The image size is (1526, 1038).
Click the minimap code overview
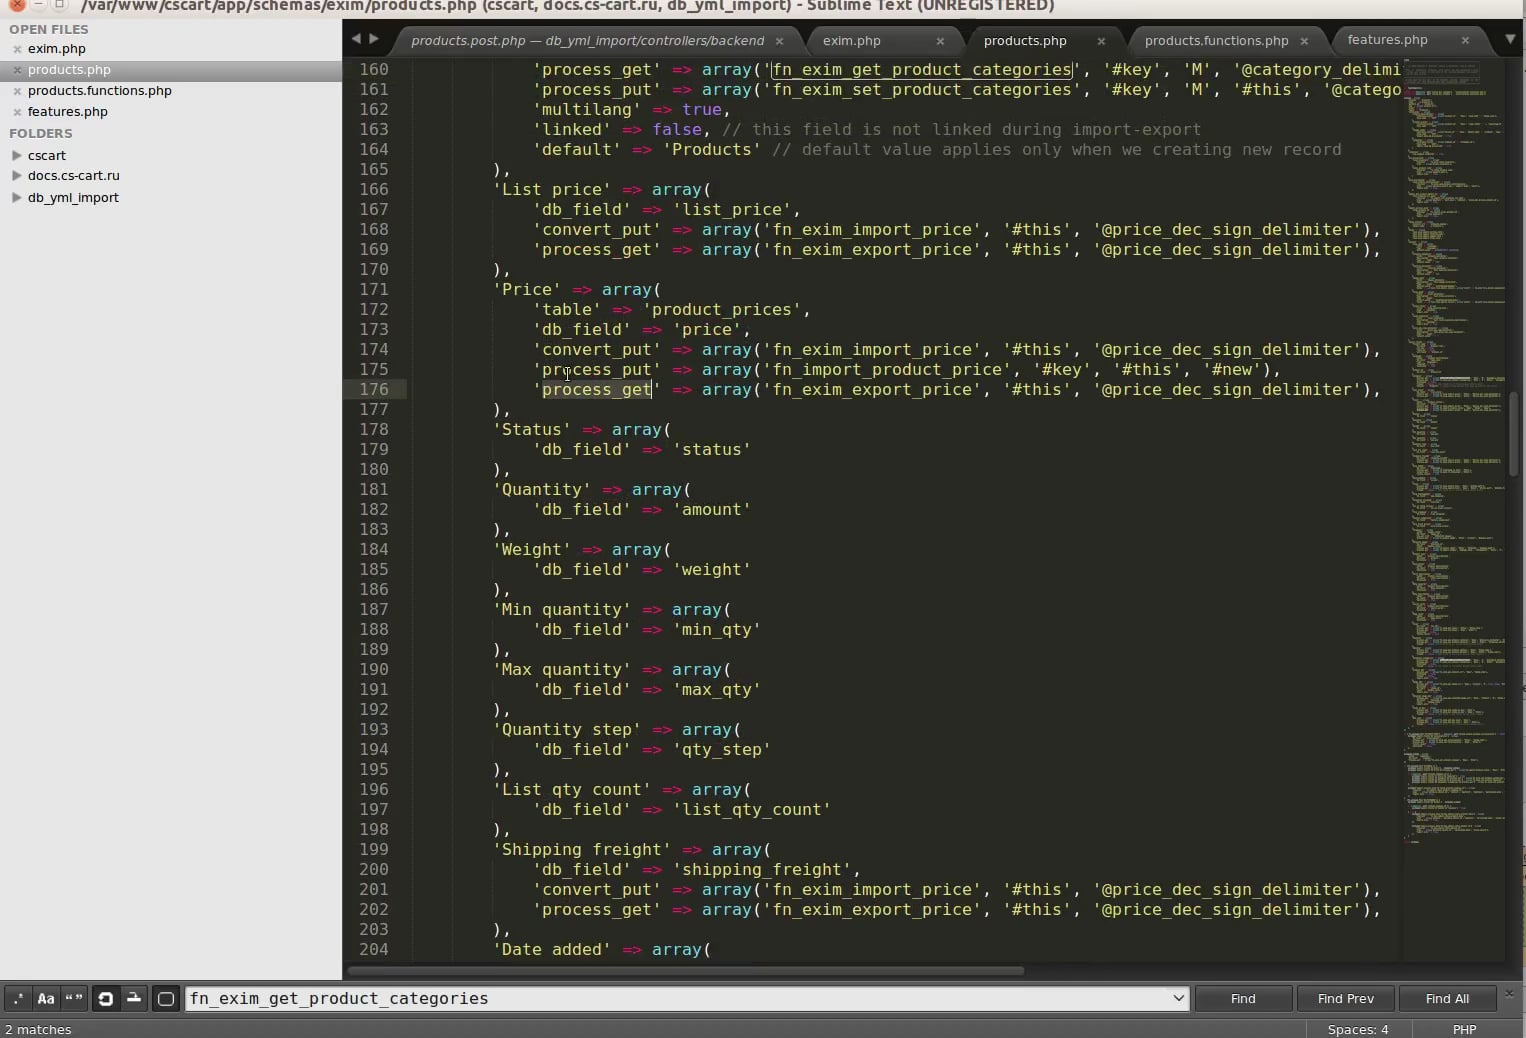[1454, 450]
